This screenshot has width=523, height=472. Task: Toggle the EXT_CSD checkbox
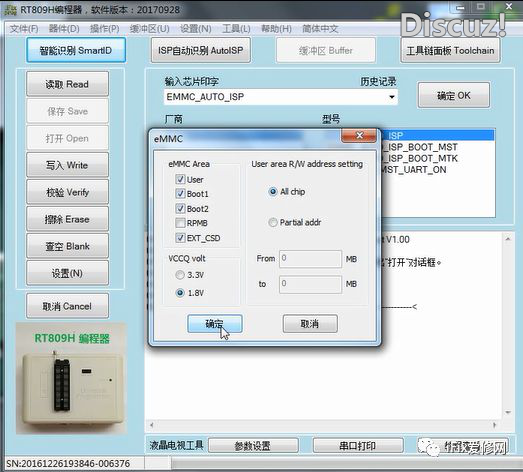tap(180, 238)
